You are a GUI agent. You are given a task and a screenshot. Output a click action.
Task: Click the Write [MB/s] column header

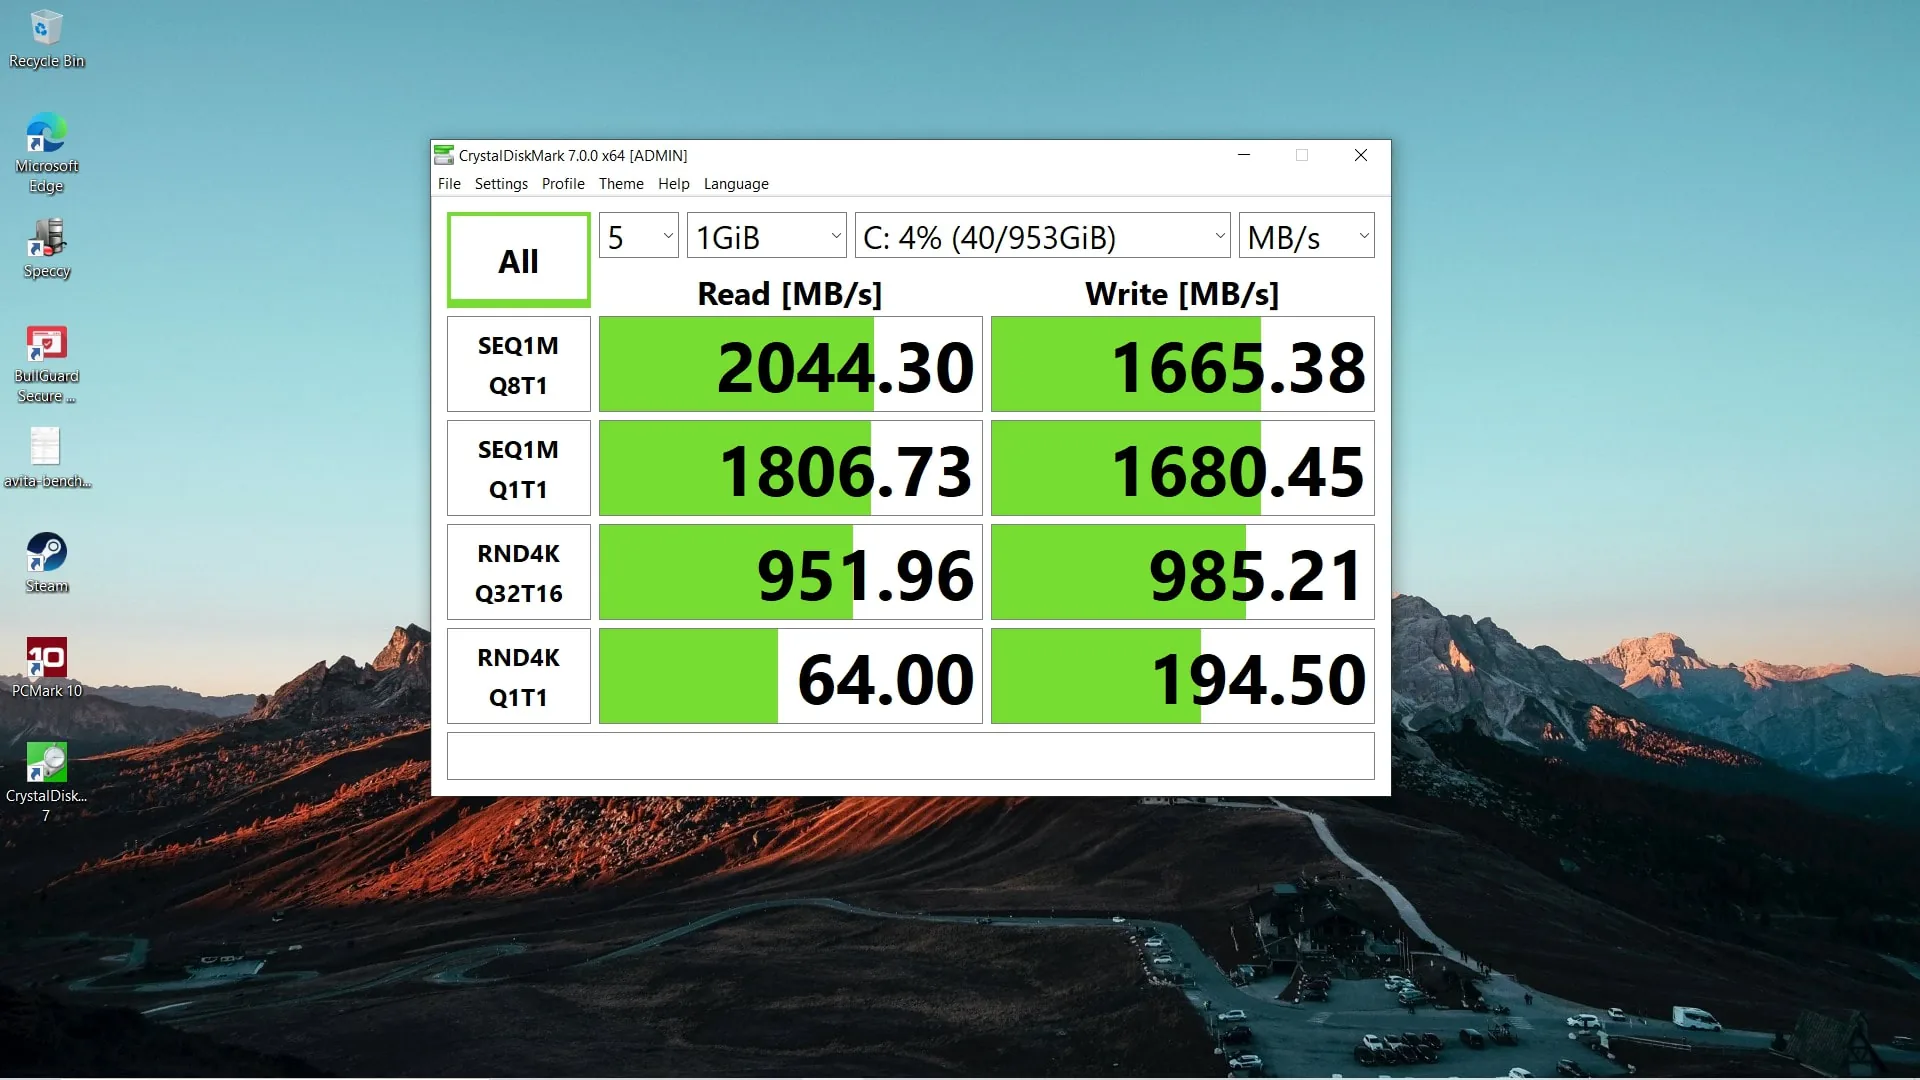pos(1182,294)
